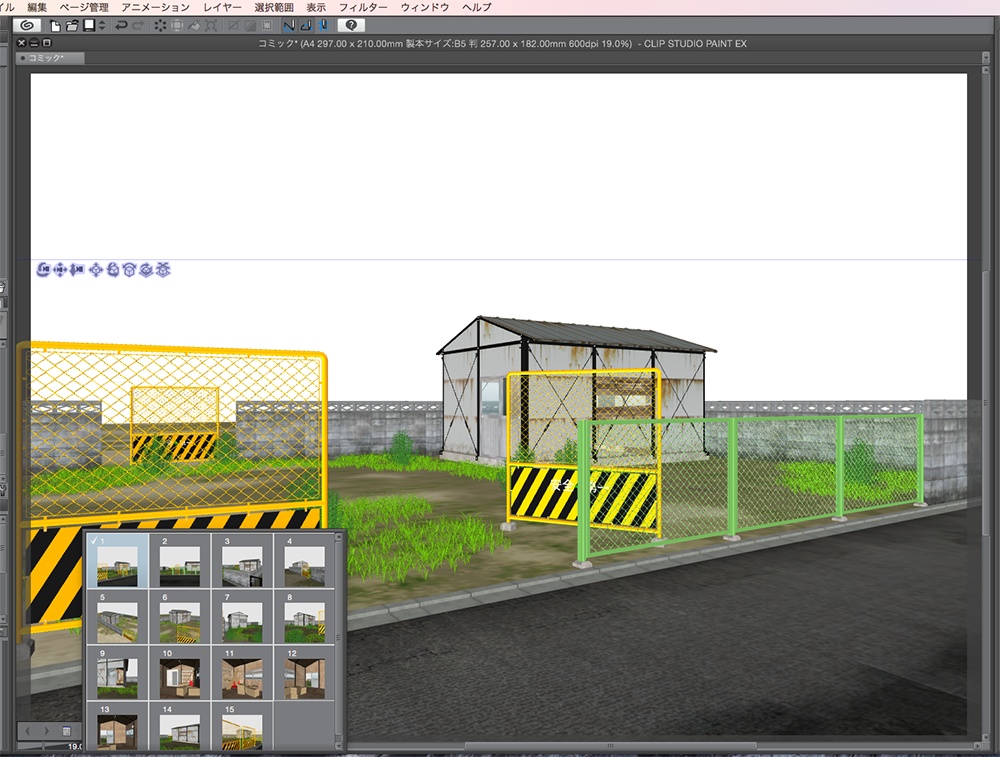This screenshot has width=1000, height=757.
Task: Choose camera angle preset 7
Action: coord(242,617)
